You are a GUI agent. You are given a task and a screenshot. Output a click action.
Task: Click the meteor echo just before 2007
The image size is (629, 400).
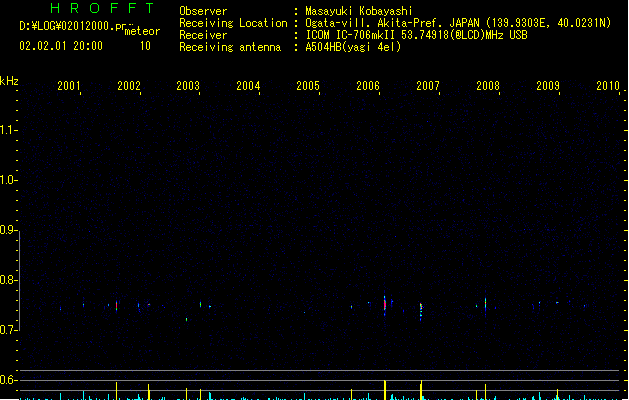(x=421, y=311)
